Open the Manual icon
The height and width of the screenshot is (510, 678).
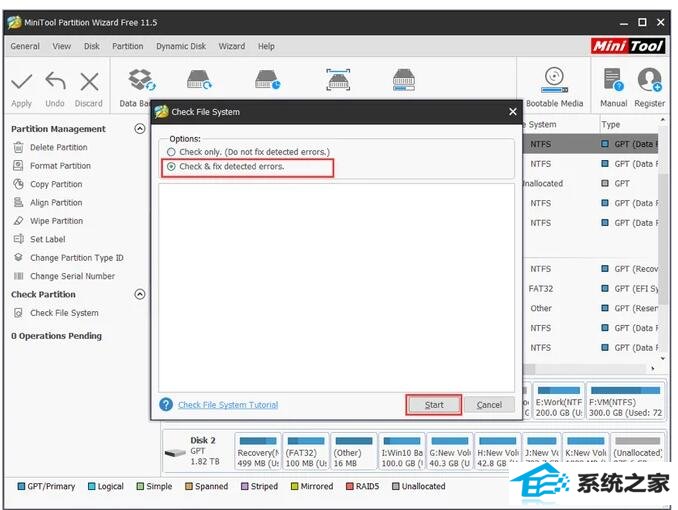coord(613,80)
